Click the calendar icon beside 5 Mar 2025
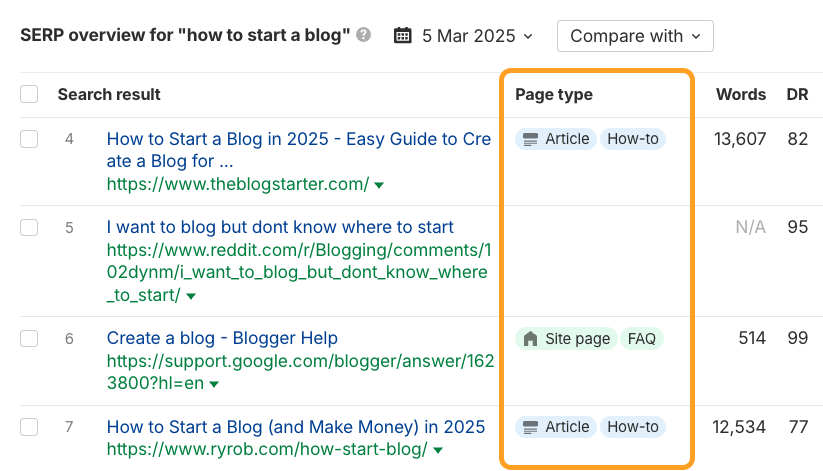Screen dimensions: 823x471 pos(403,36)
